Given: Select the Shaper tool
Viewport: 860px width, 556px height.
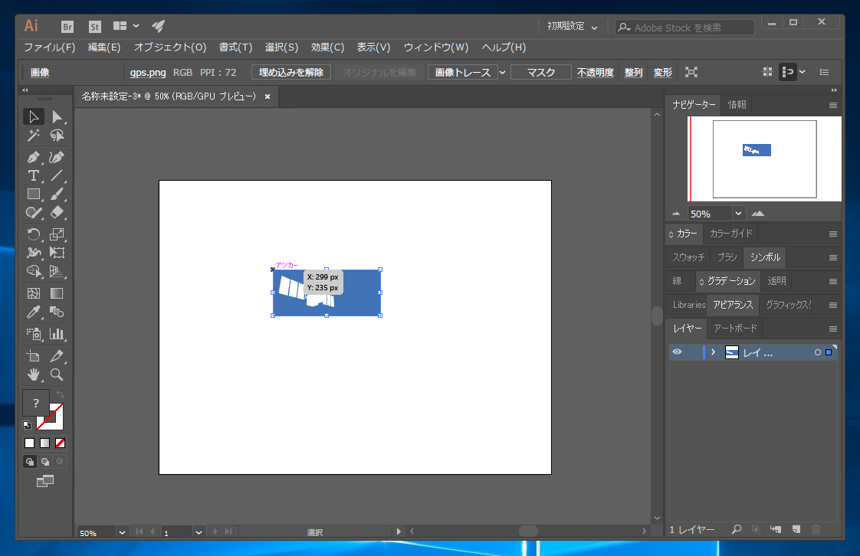Looking at the screenshot, I should pyautogui.click(x=33, y=213).
